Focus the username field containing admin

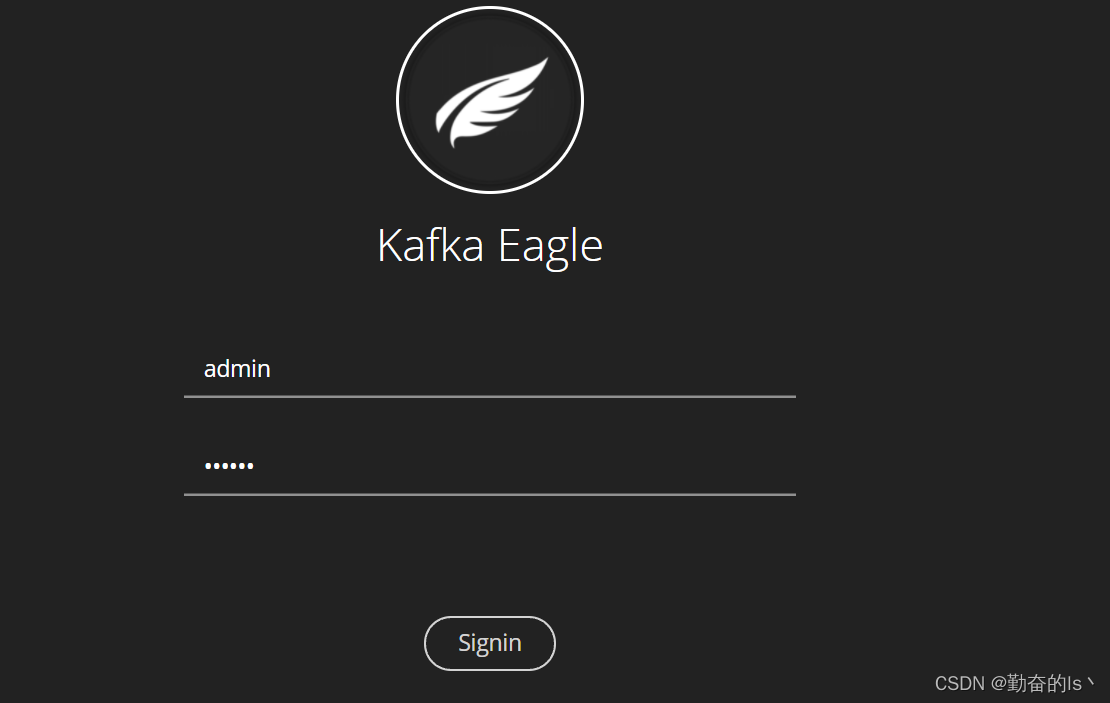click(x=490, y=369)
